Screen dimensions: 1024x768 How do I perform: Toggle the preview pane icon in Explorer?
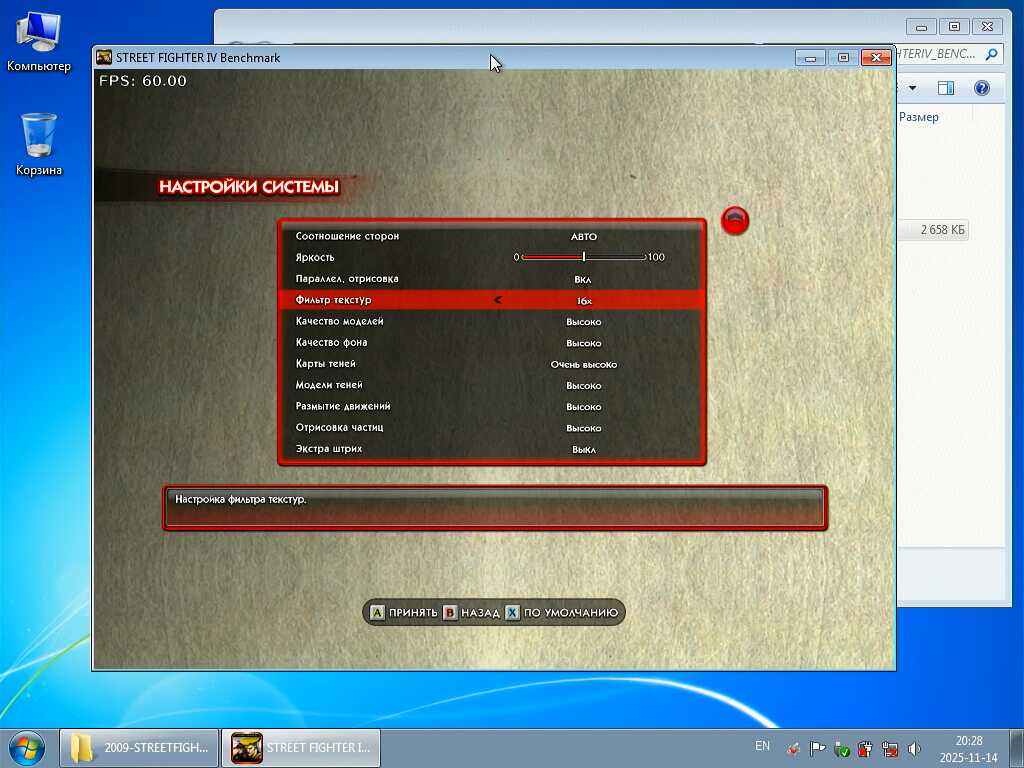[946, 88]
